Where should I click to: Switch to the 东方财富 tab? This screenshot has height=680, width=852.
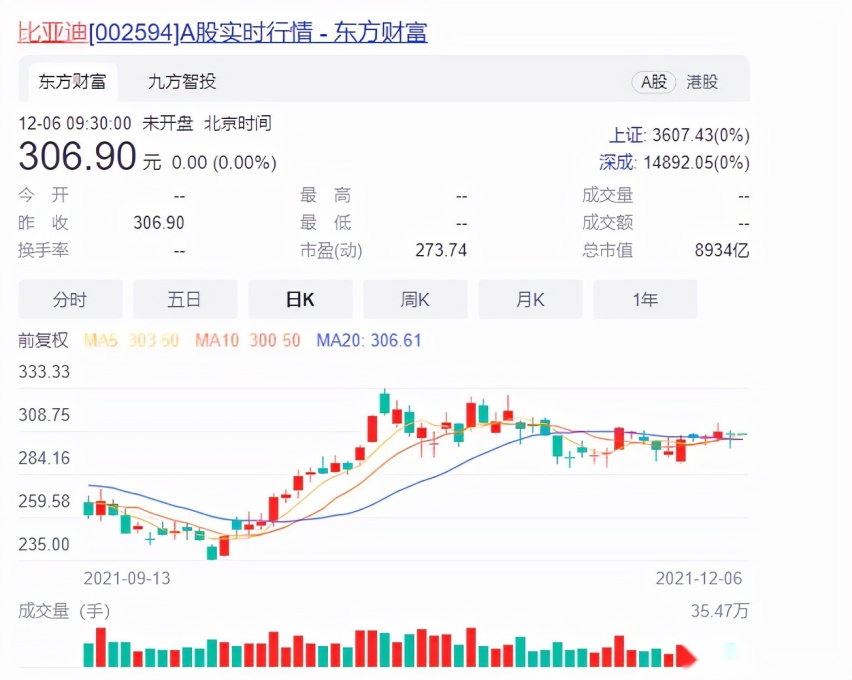72,82
